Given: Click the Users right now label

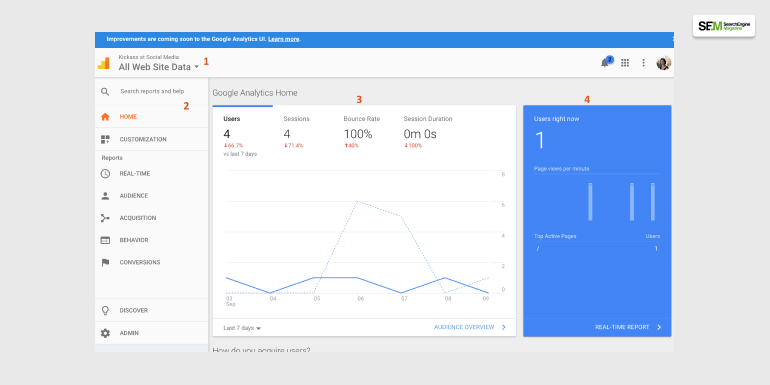Looking at the screenshot, I should pos(556,119).
